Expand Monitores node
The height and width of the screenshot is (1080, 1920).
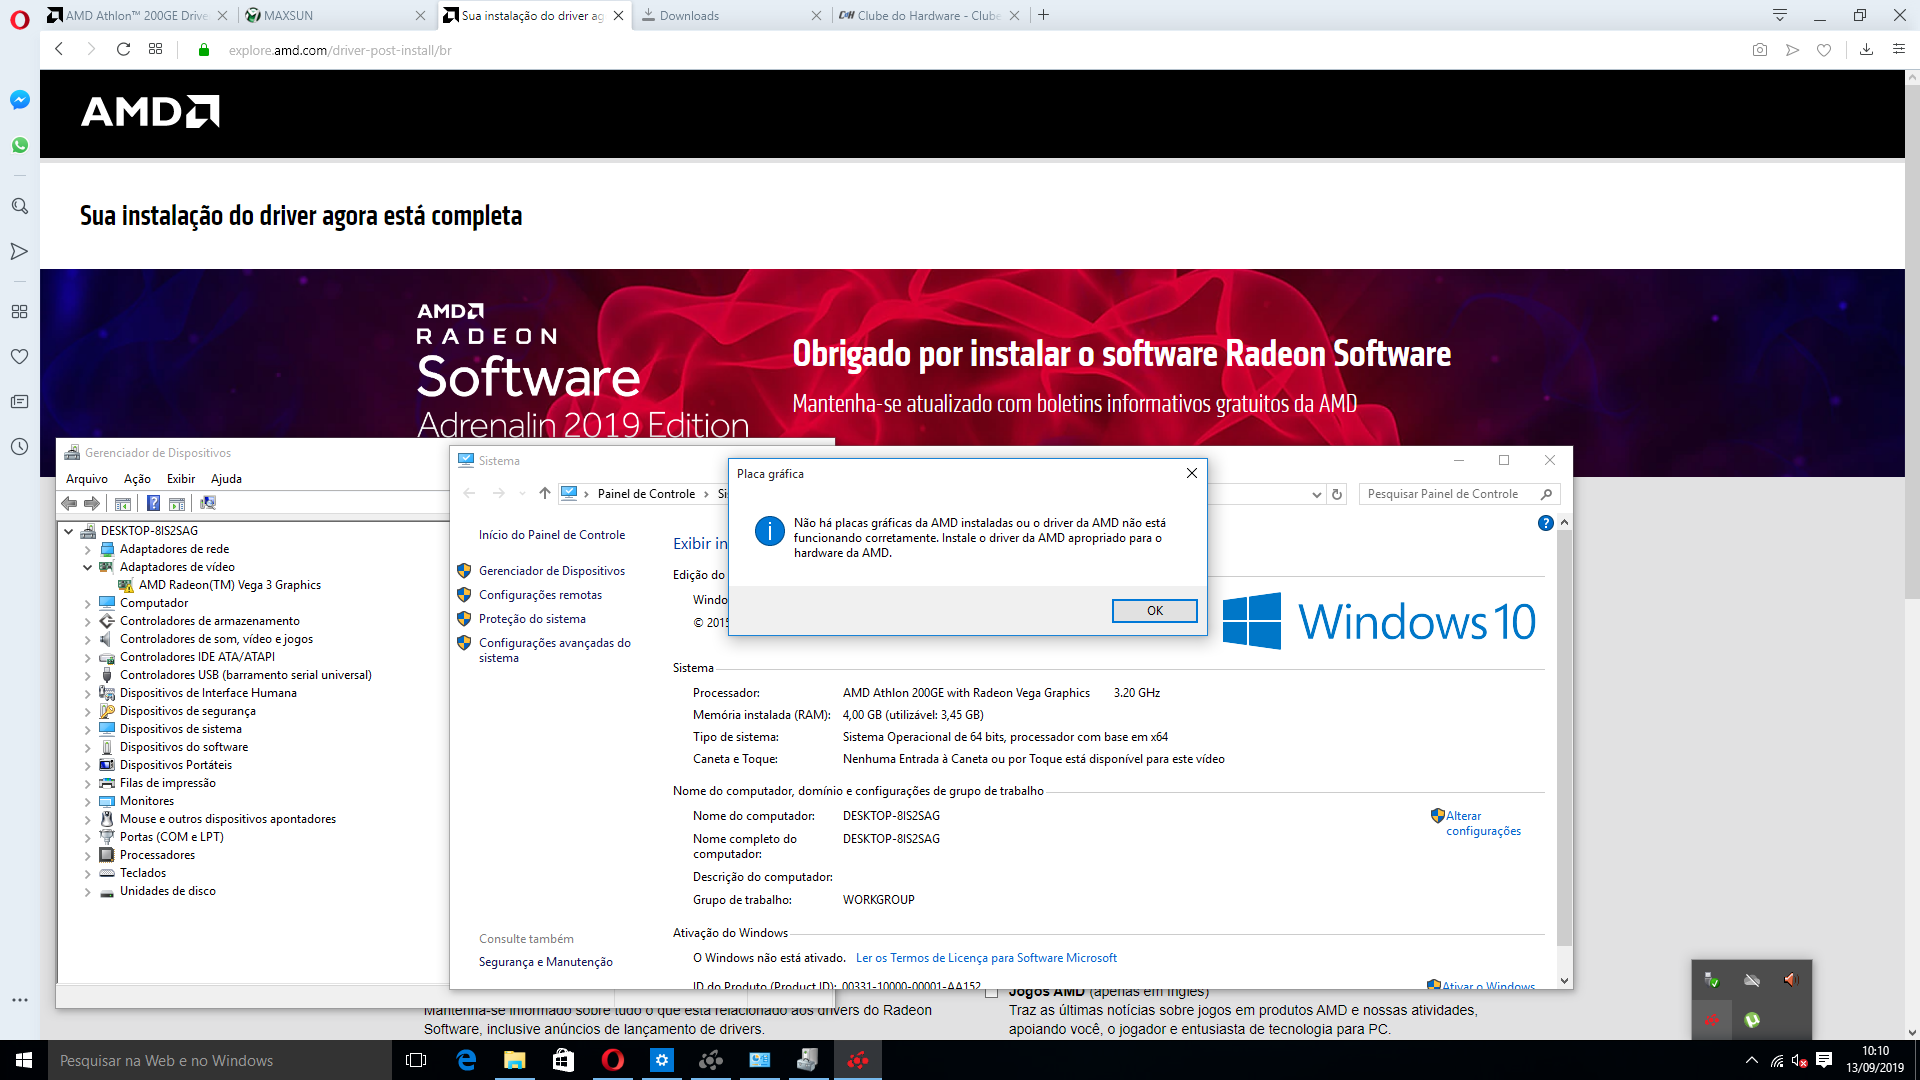(x=87, y=801)
